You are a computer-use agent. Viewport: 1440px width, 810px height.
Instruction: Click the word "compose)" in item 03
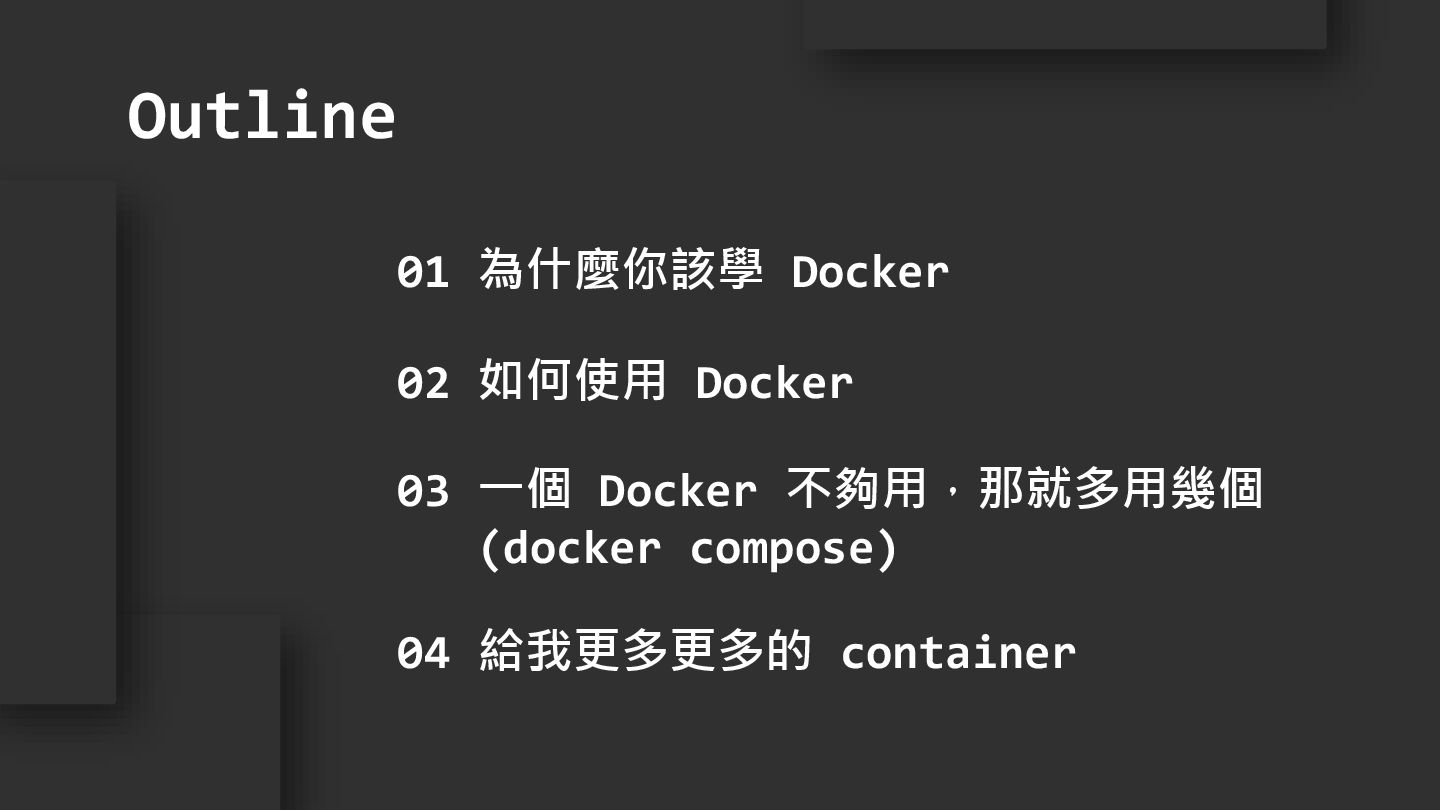click(x=794, y=548)
